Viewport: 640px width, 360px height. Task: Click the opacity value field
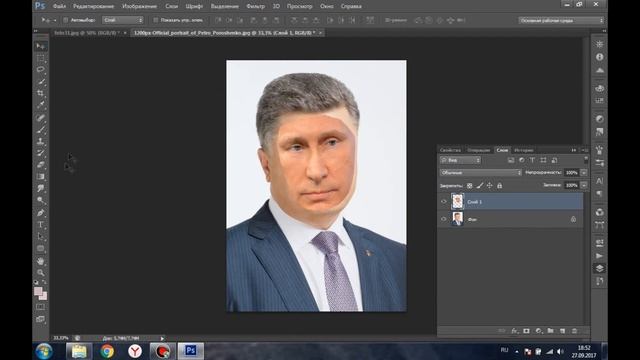pos(571,173)
